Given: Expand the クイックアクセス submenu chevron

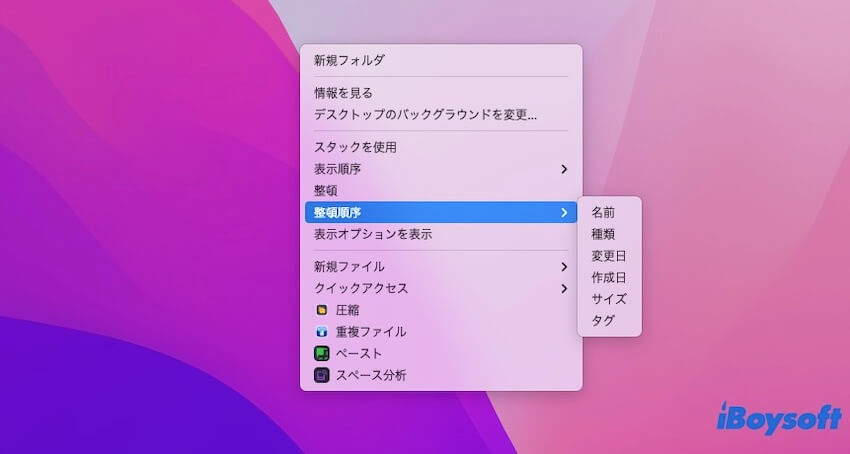Looking at the screenshot, I should 564,288.
